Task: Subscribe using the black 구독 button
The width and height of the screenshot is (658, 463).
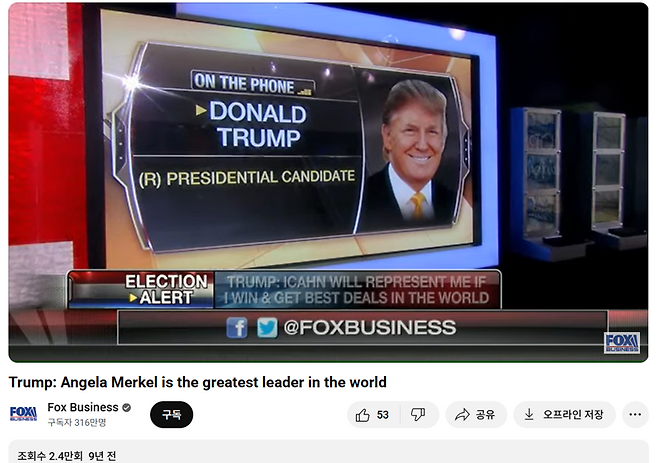Action: [172, 415]
